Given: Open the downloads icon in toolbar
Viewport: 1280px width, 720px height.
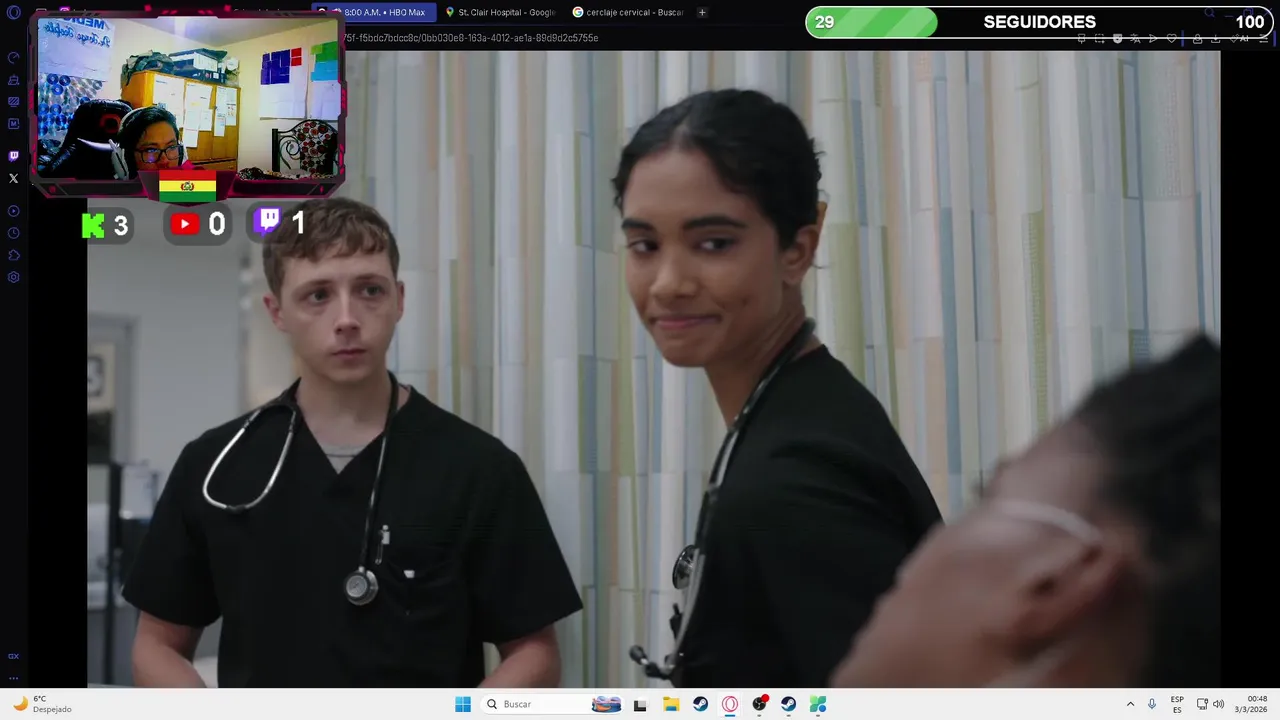Looking at the screenshot, I should click(x=1216, y=38).
